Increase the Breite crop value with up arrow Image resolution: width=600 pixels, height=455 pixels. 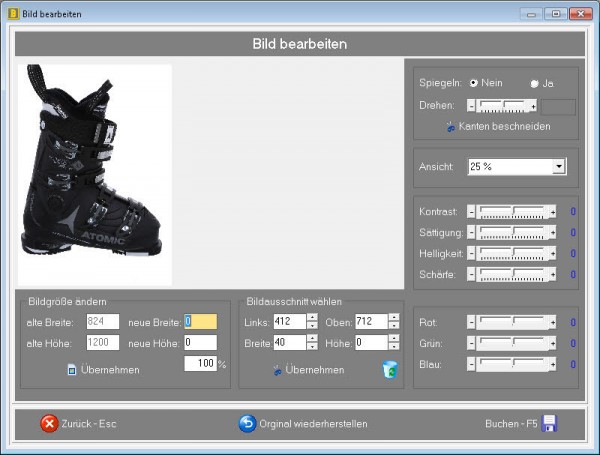[312, 338]
